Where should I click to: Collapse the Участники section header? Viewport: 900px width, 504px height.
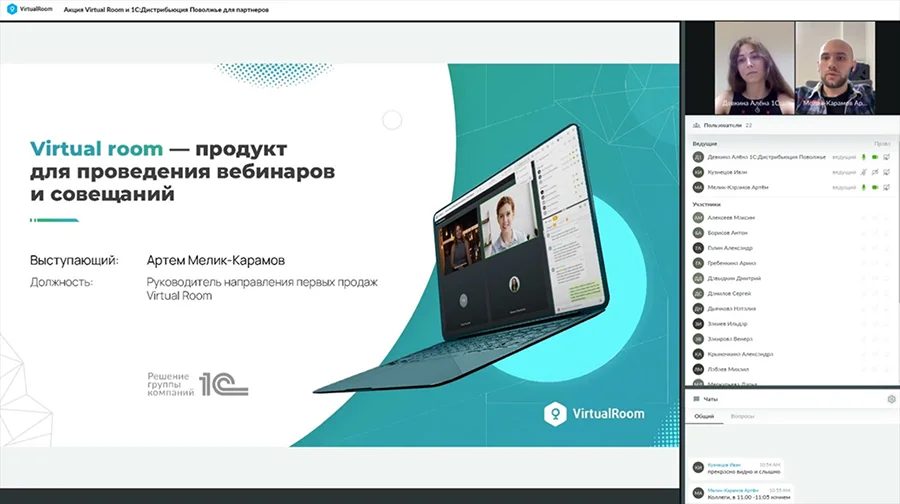[x=706, y=204]
